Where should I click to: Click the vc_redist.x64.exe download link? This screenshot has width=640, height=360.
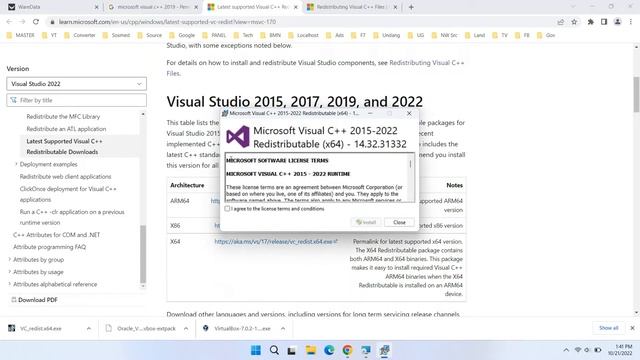coord(276,242)
